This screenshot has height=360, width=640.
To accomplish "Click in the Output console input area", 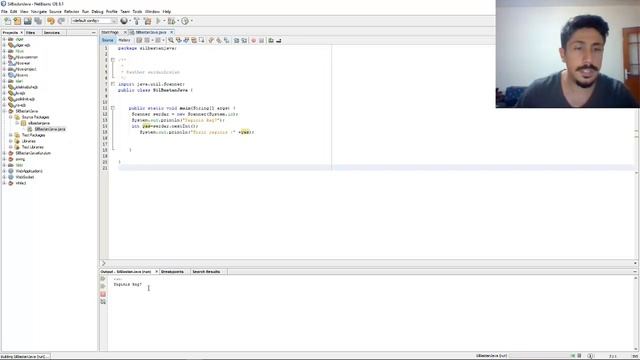I will (370, 313).
